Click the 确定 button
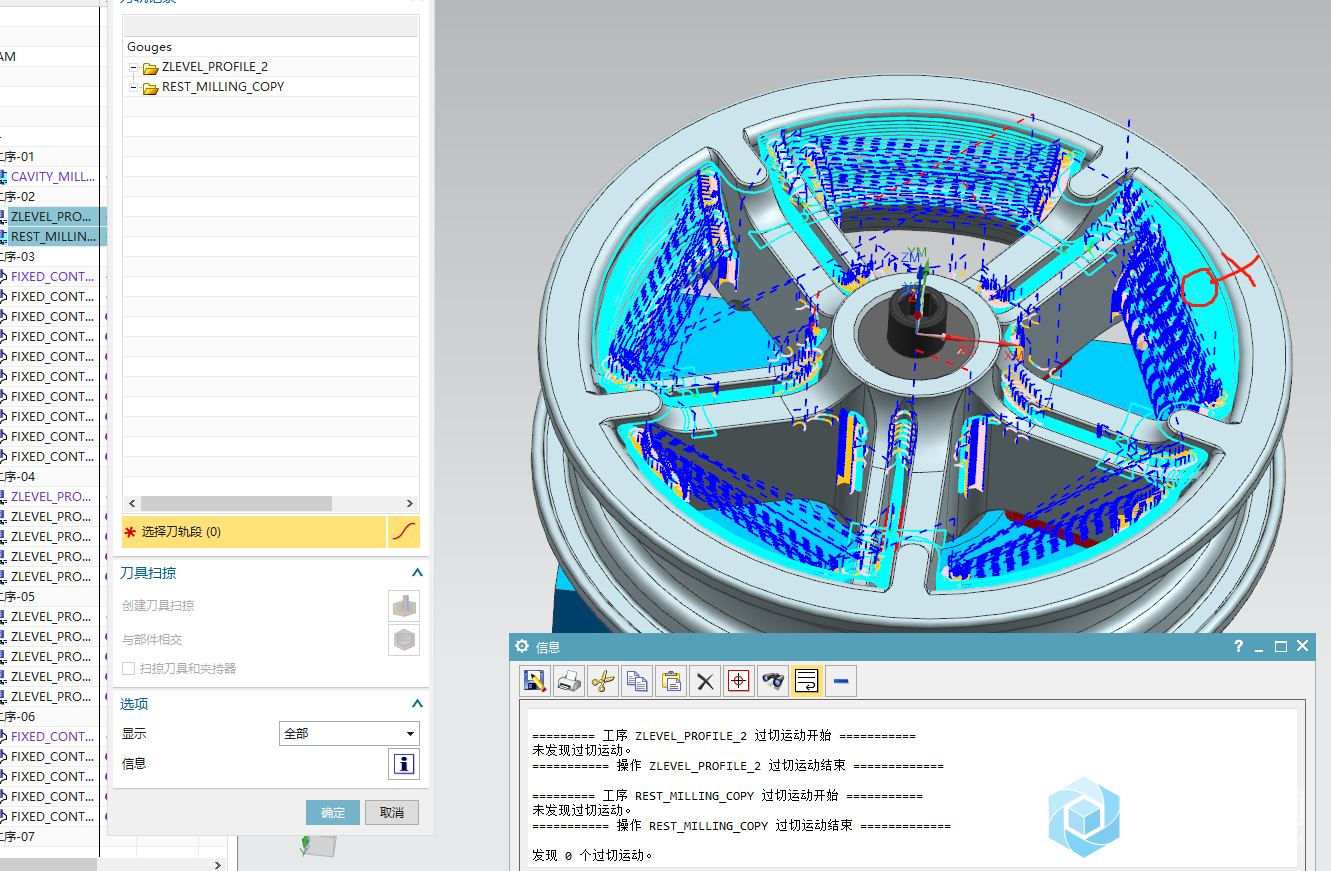 tap(333, 812)
